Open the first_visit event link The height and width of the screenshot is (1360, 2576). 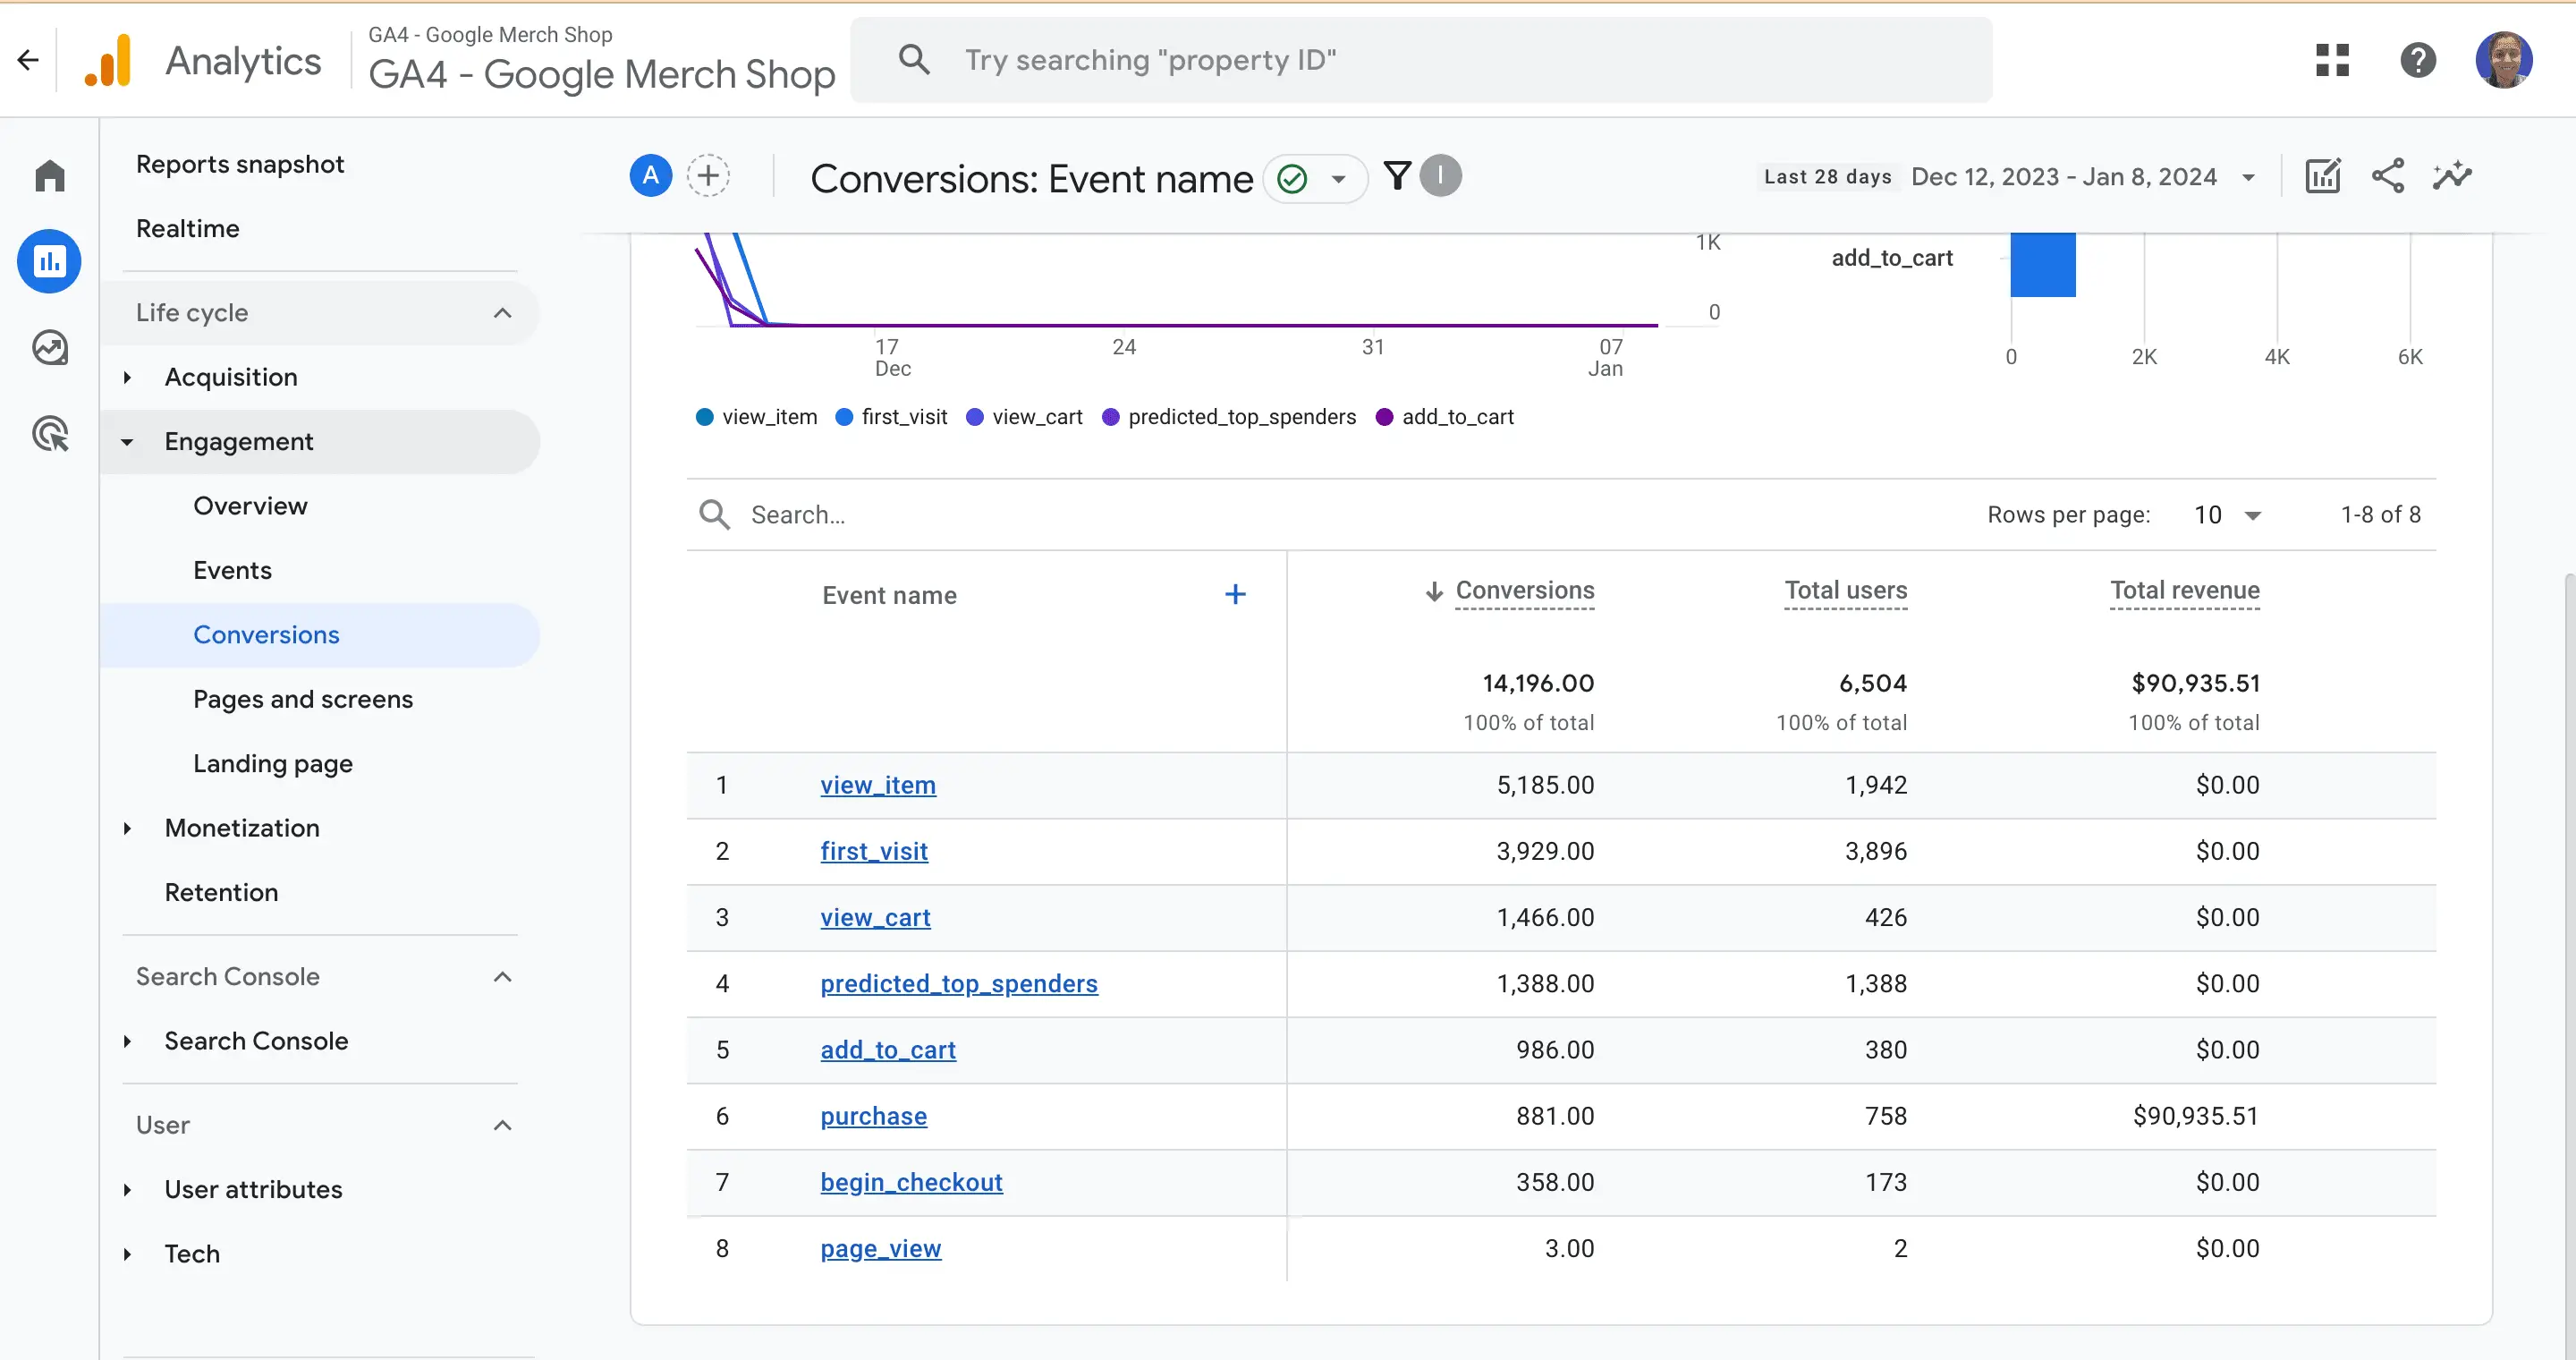coord(874,851)
